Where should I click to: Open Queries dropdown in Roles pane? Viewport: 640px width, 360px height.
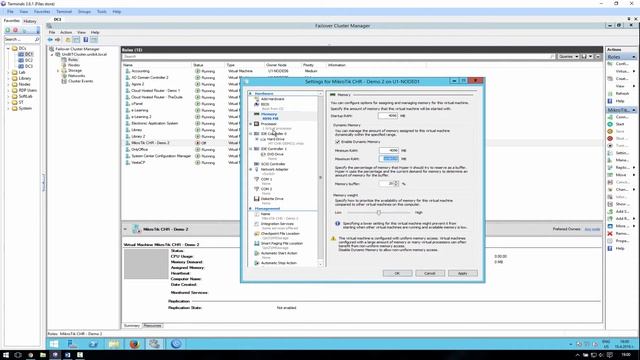click(568, 56)
